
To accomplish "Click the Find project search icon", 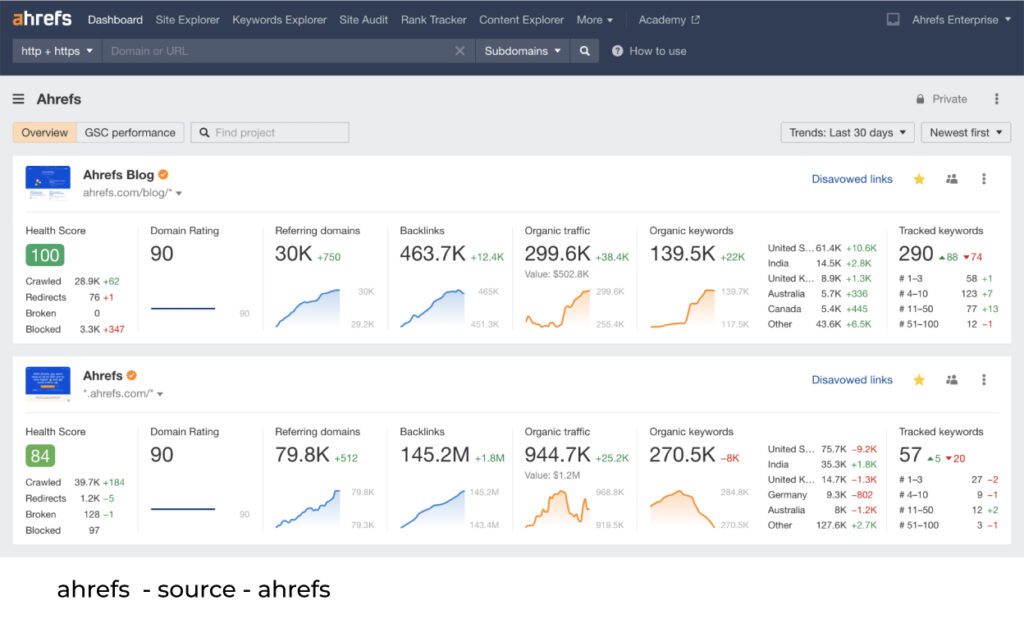I will point(204,133).
